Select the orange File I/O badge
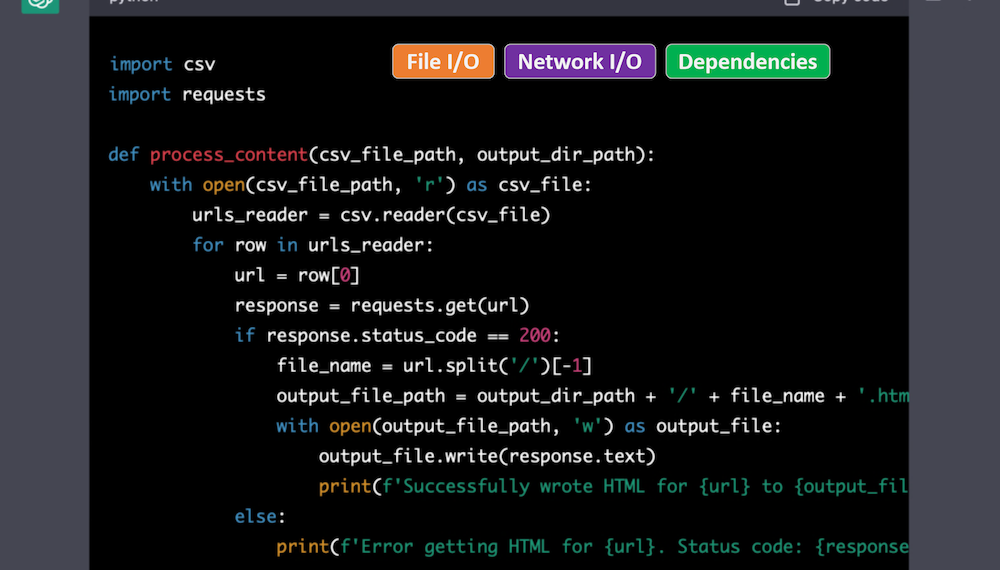Viewport: 1000px width, 570px height. (443, 62)
